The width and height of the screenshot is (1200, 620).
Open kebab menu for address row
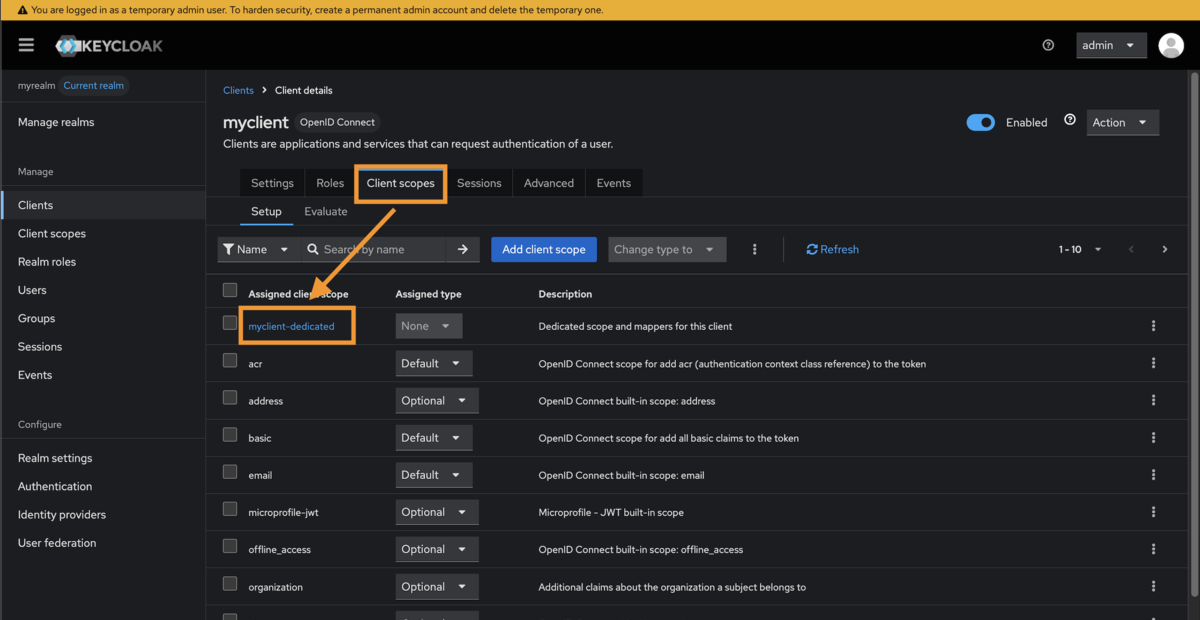point(1154,400)
